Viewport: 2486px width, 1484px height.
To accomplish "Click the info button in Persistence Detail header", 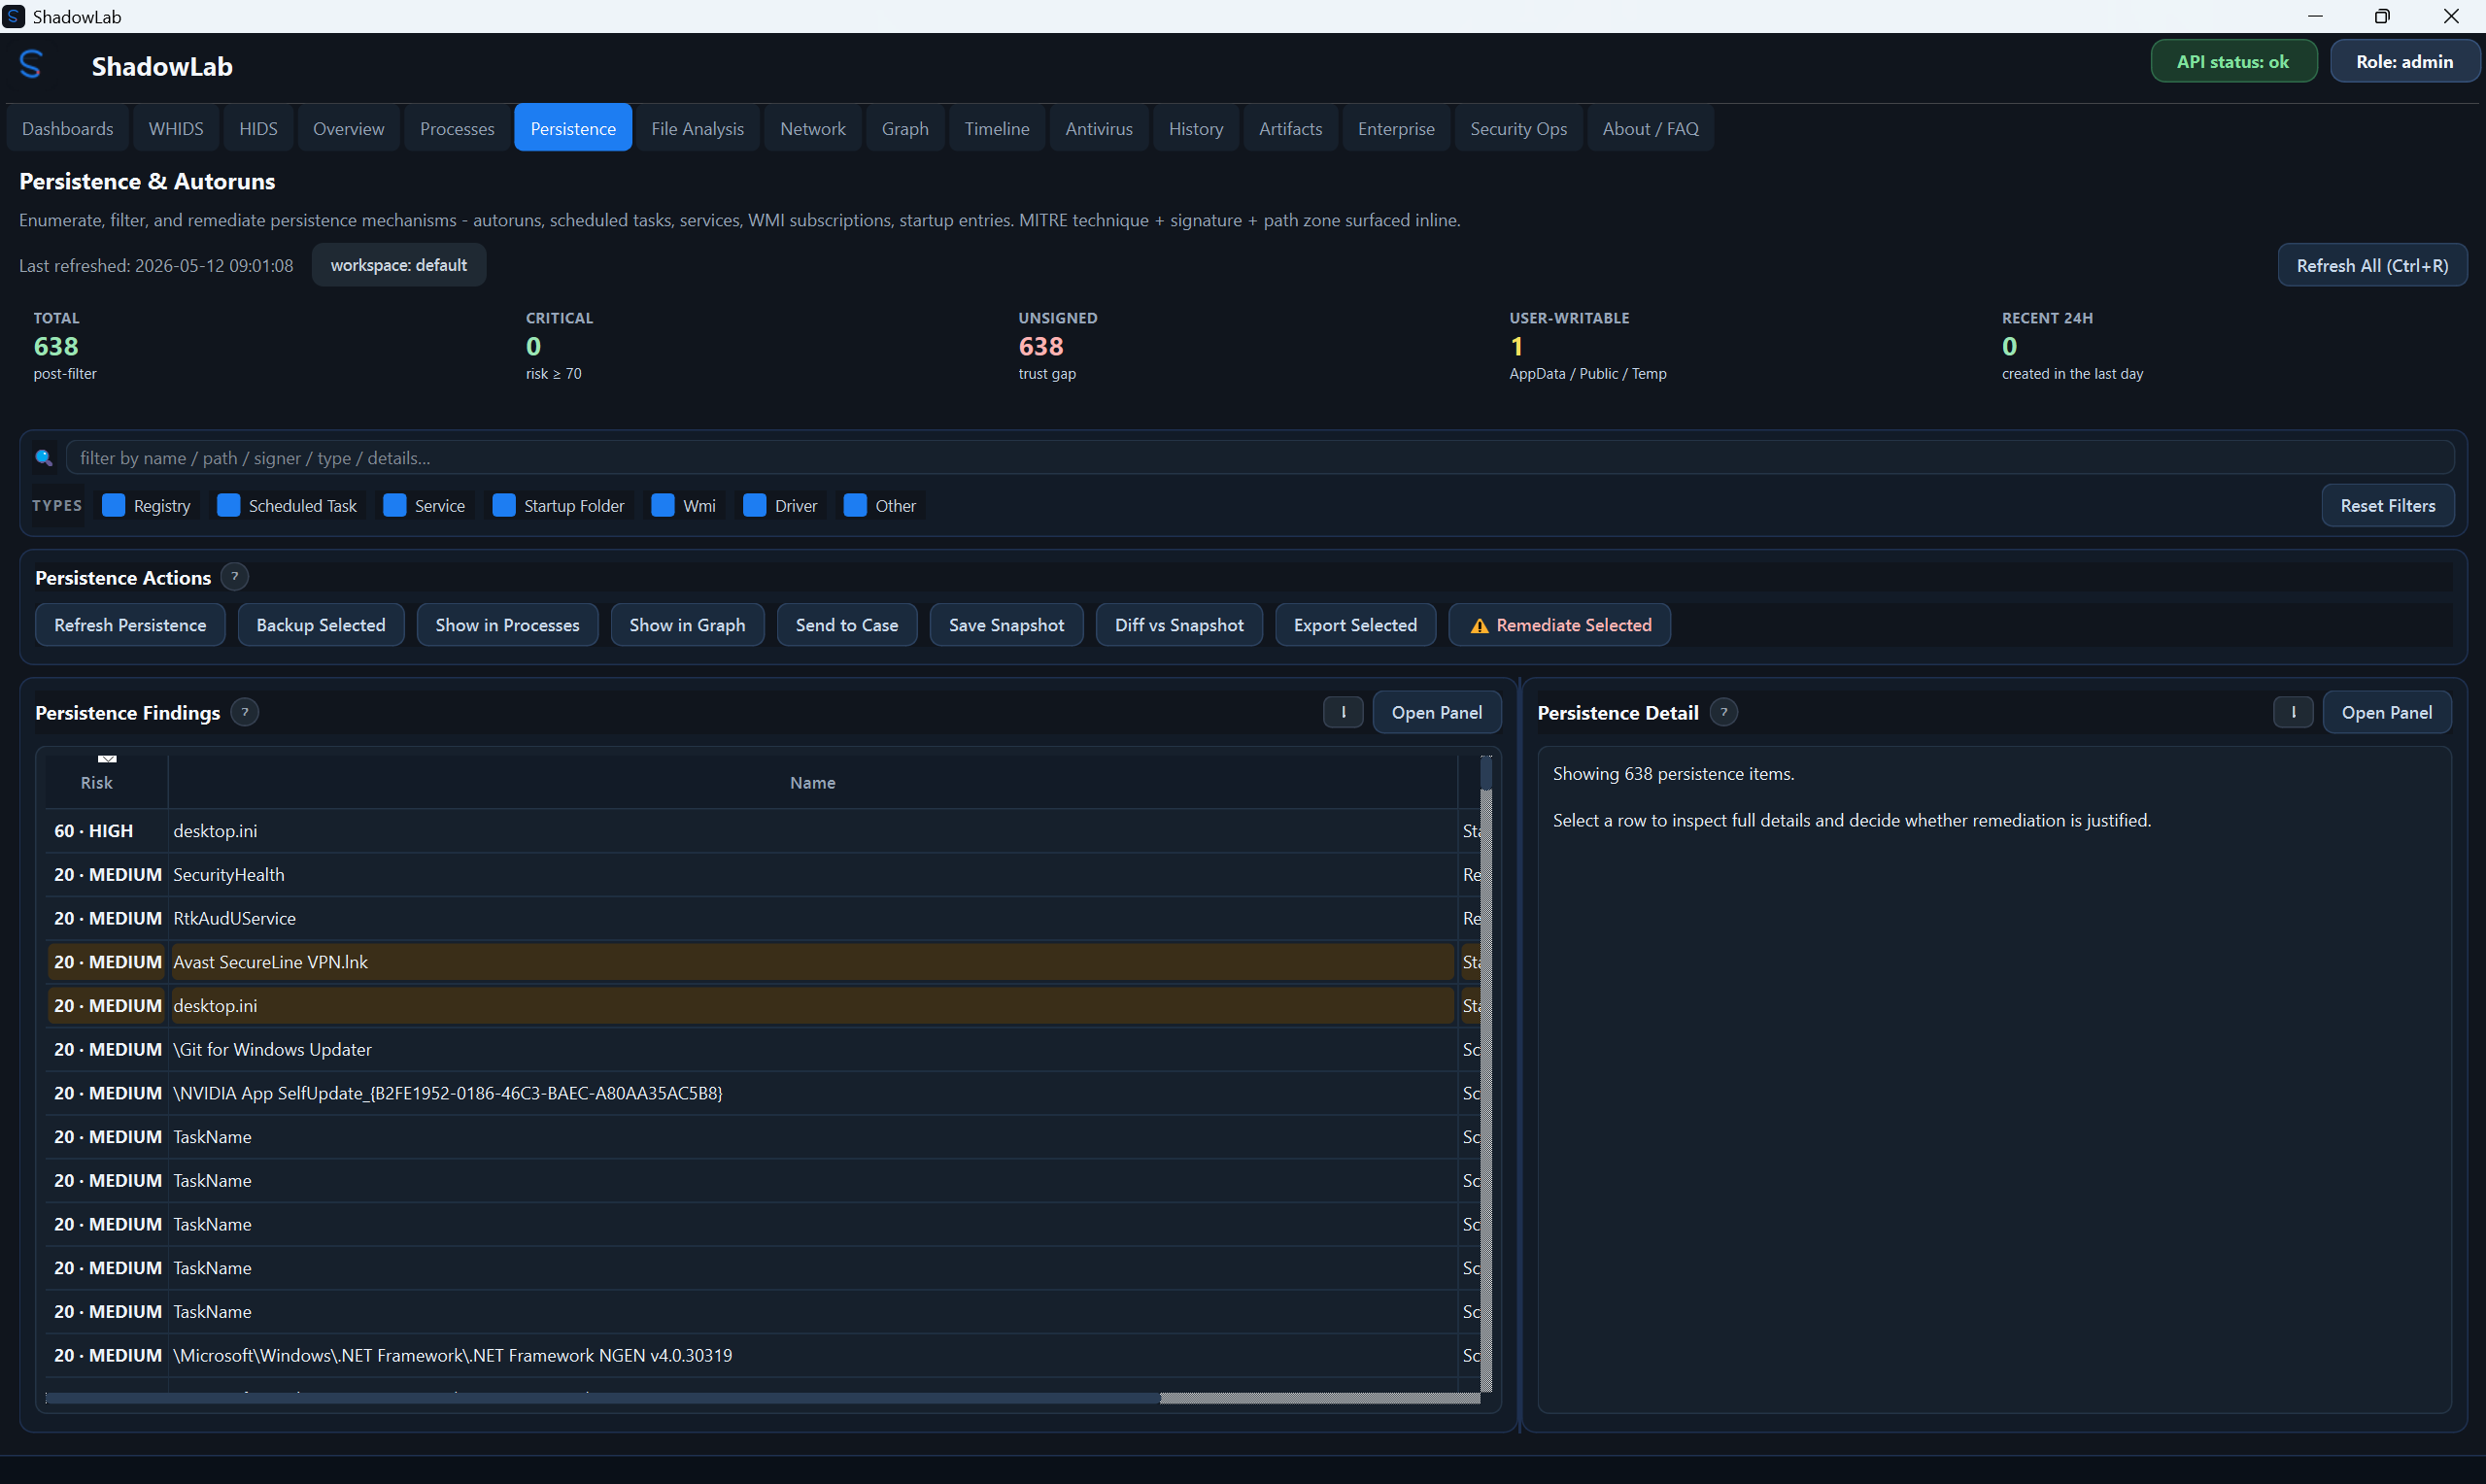I will [2293, 712].
